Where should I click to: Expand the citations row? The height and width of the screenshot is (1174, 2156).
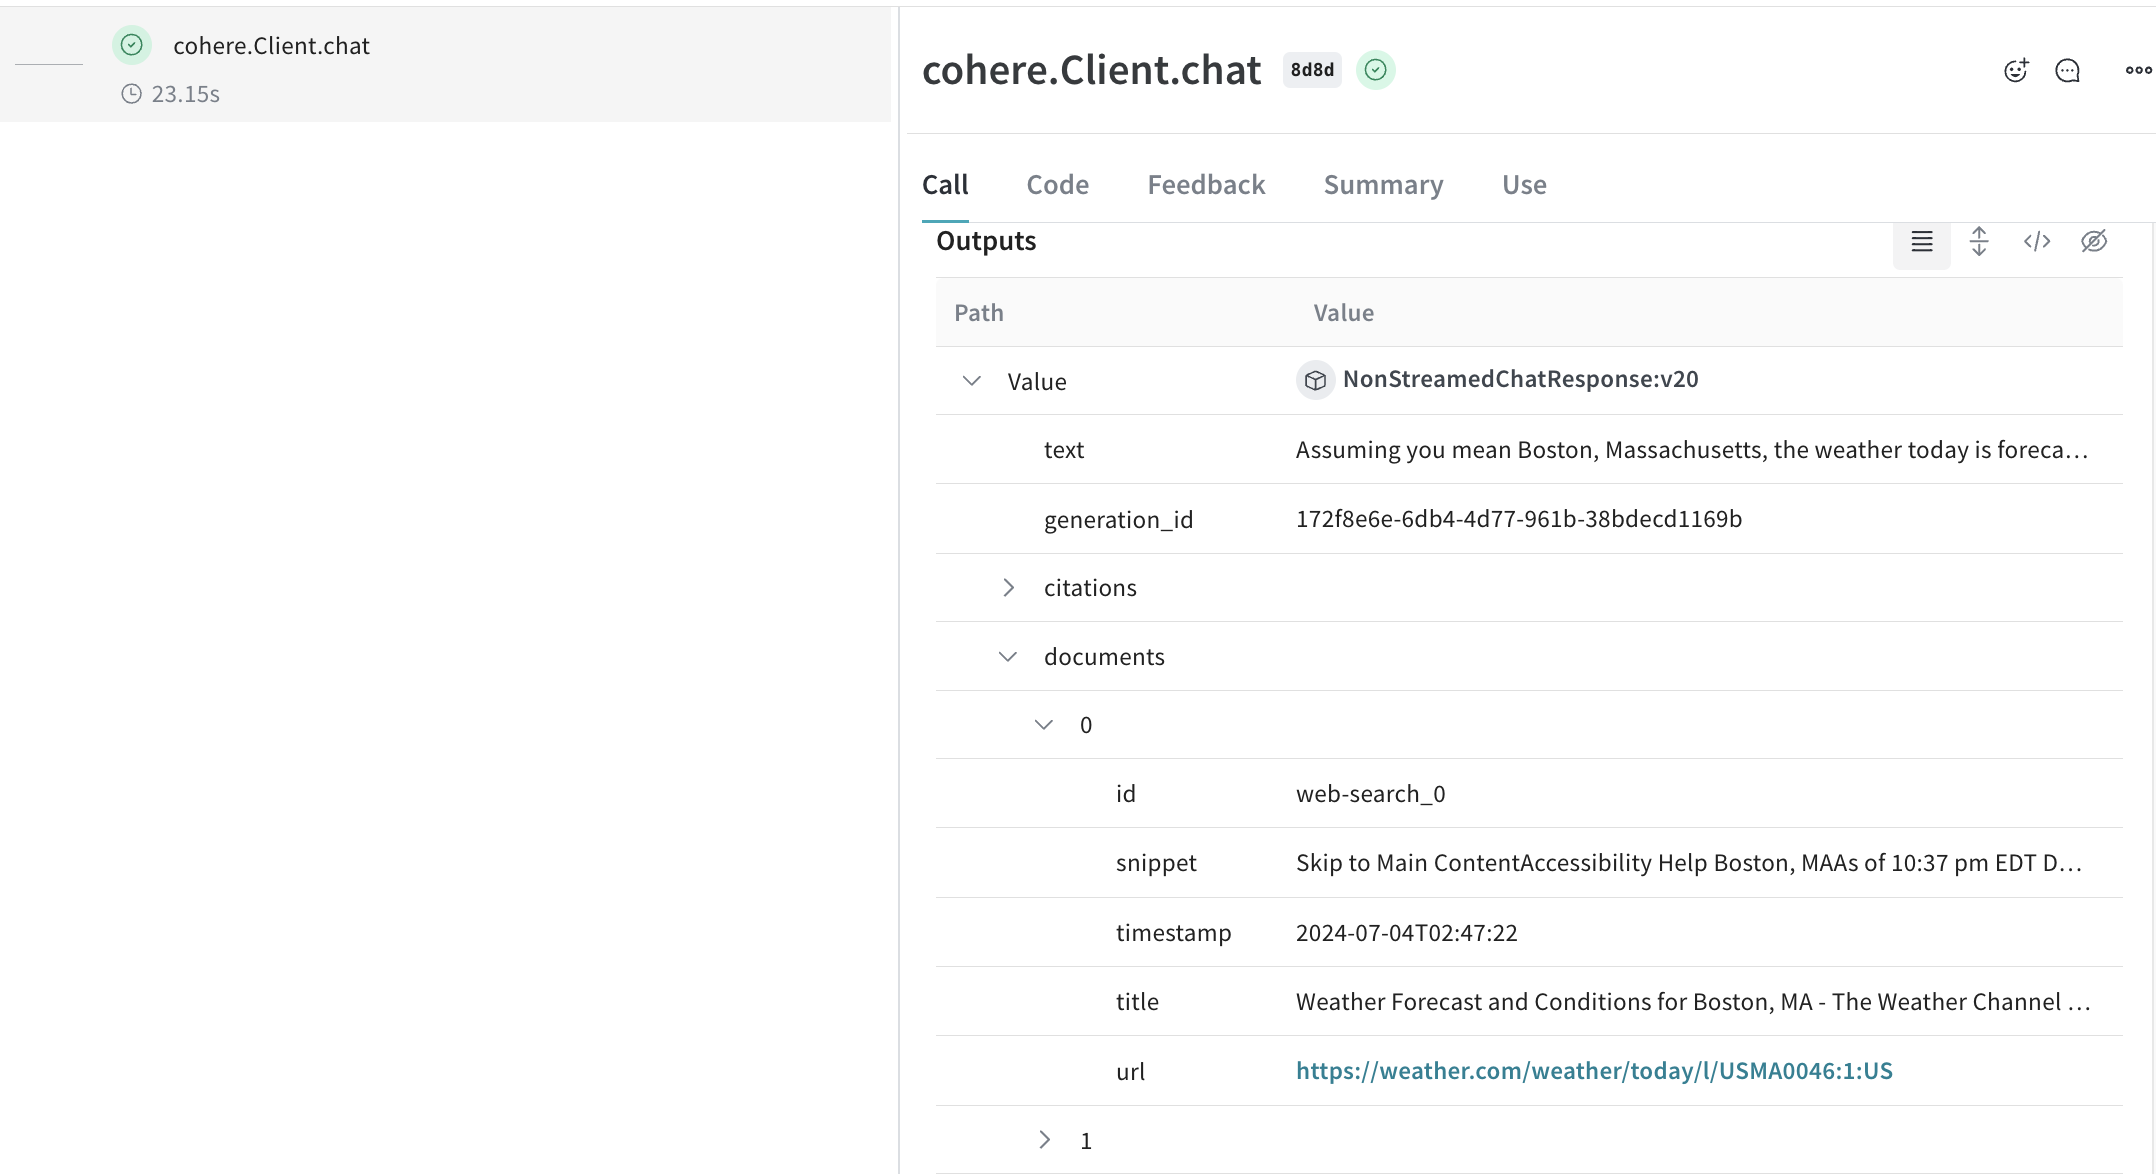pyautogui.click(x=1008, y=588)
